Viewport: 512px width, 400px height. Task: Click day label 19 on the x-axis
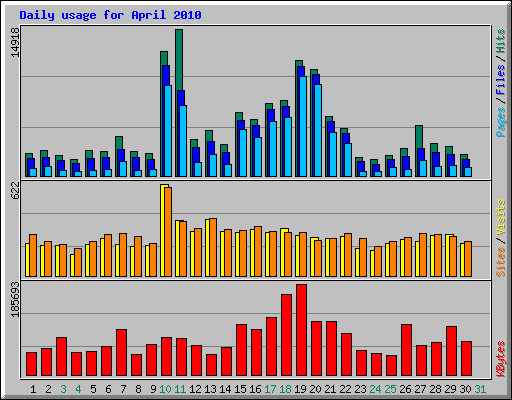(300, 389)
